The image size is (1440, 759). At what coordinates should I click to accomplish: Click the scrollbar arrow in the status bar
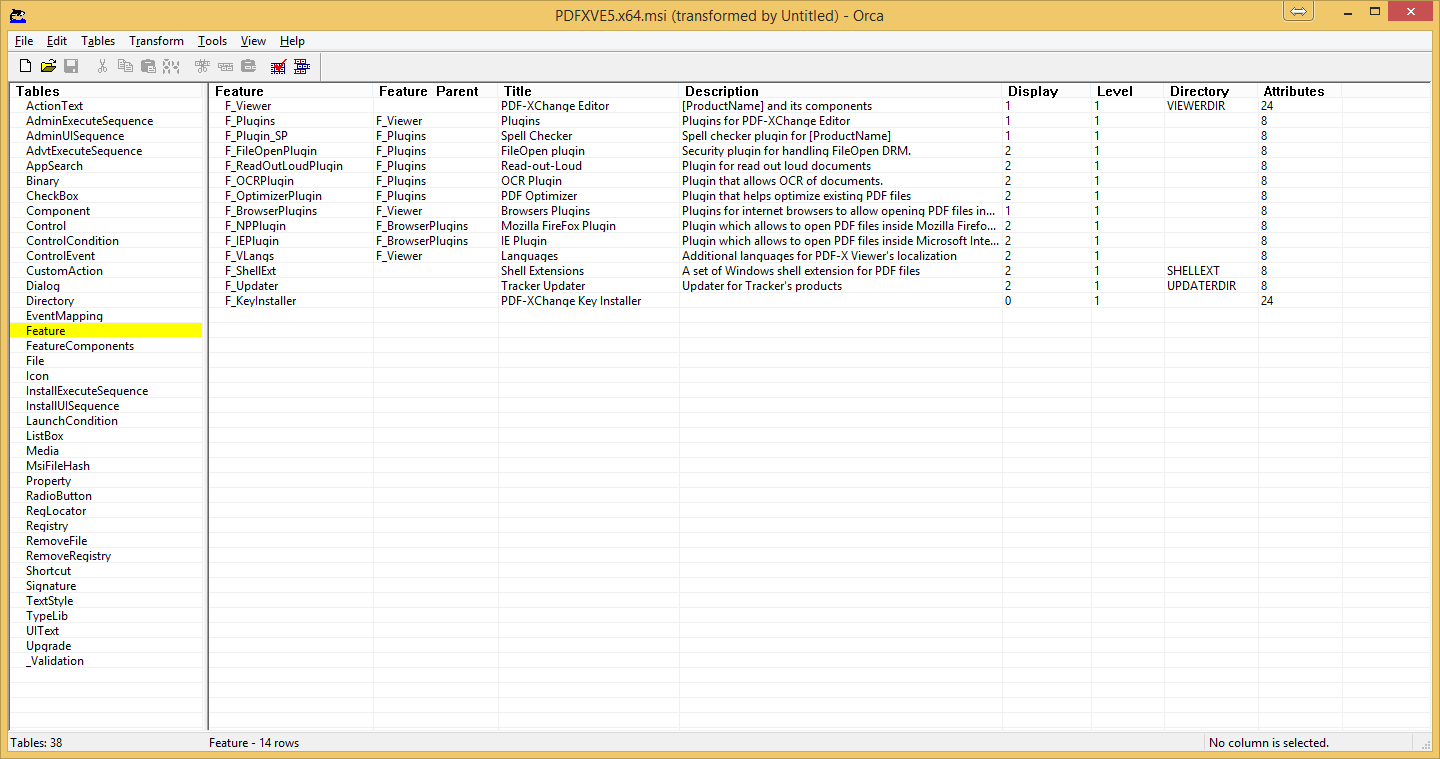coord(1428,743)
